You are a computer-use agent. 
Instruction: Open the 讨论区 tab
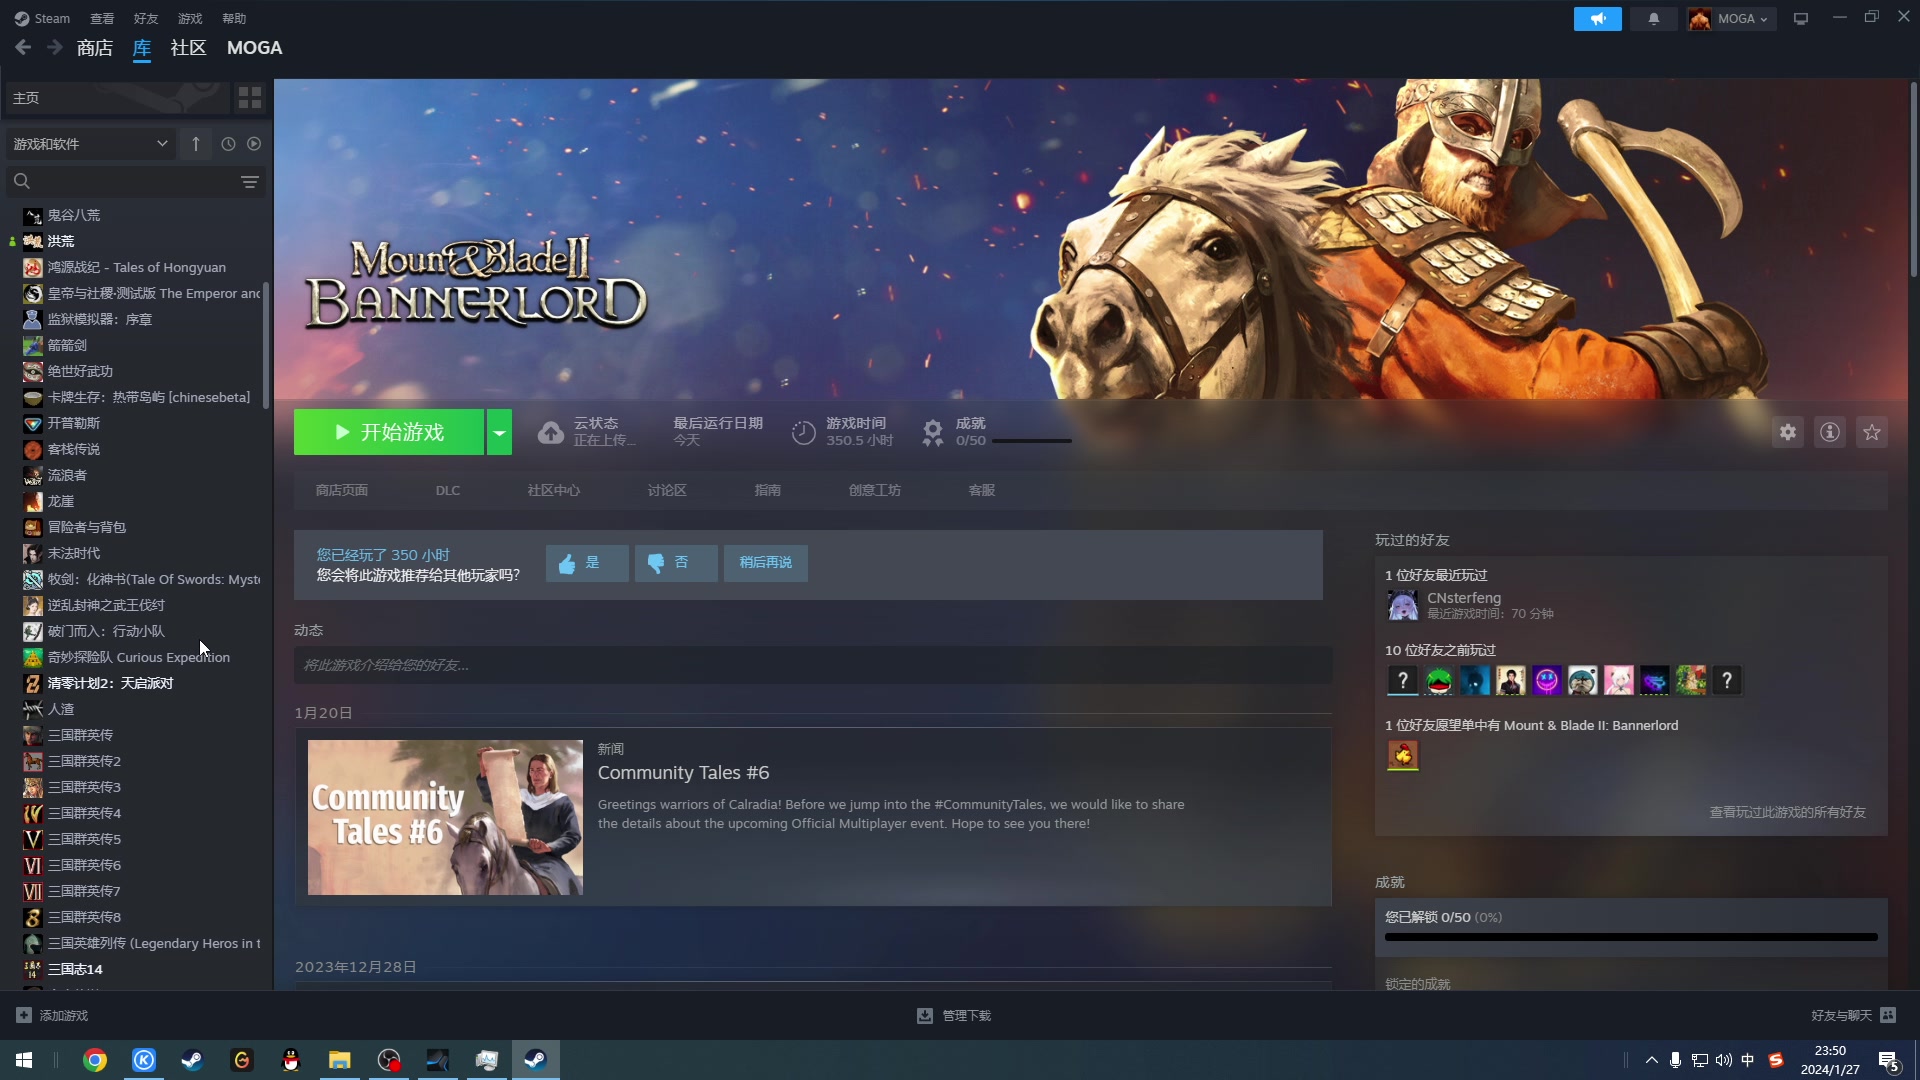coord(667,490)
